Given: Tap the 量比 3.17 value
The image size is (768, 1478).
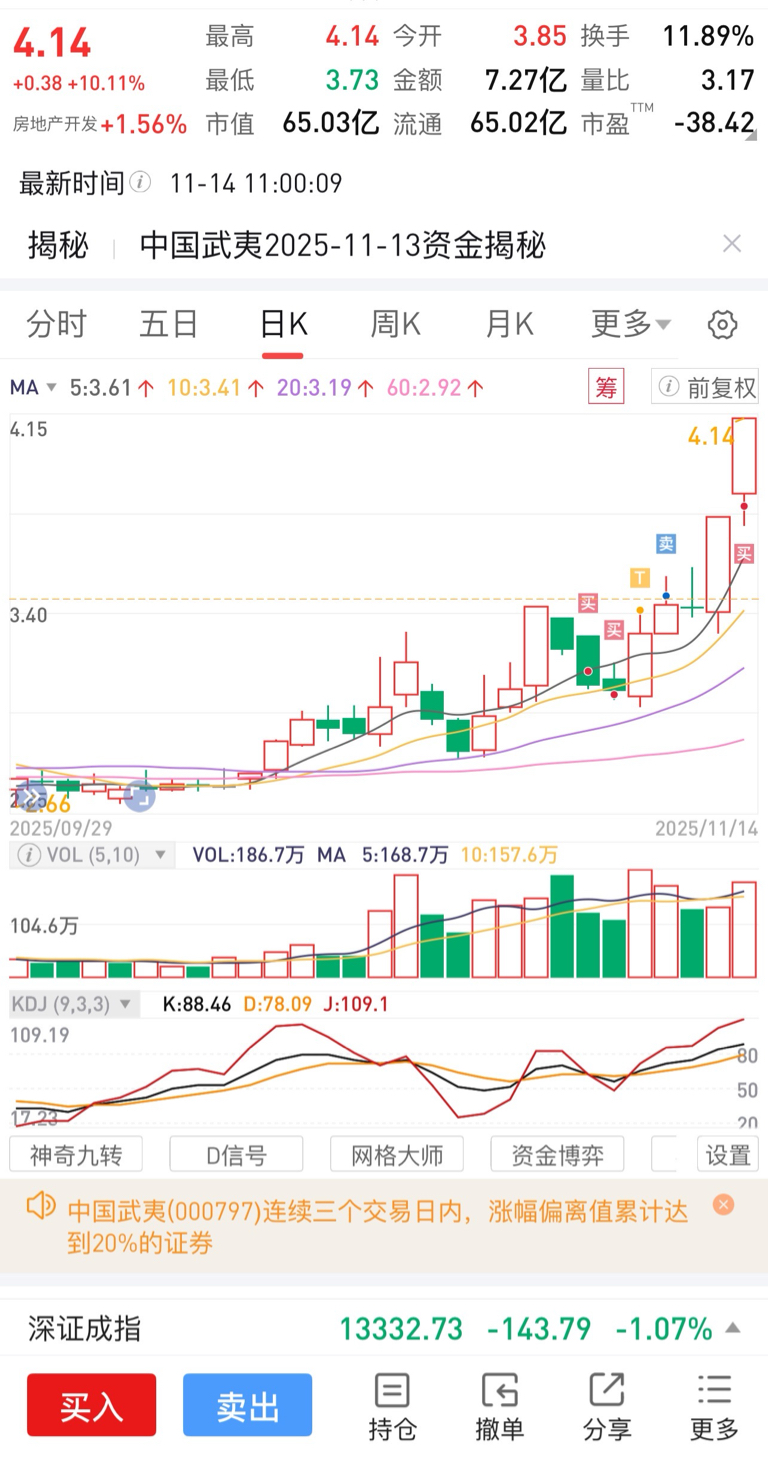Looking at the screenshot, I should tap(727, 80).
